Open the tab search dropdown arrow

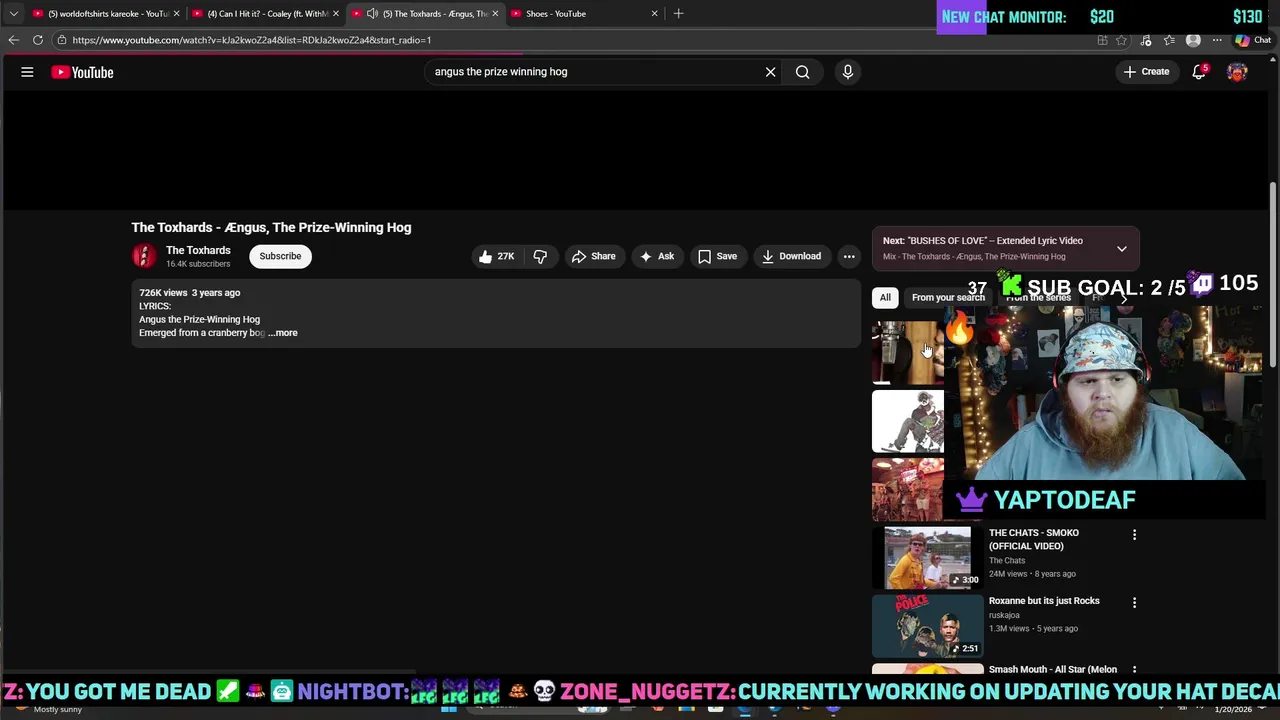pos(13,14)
